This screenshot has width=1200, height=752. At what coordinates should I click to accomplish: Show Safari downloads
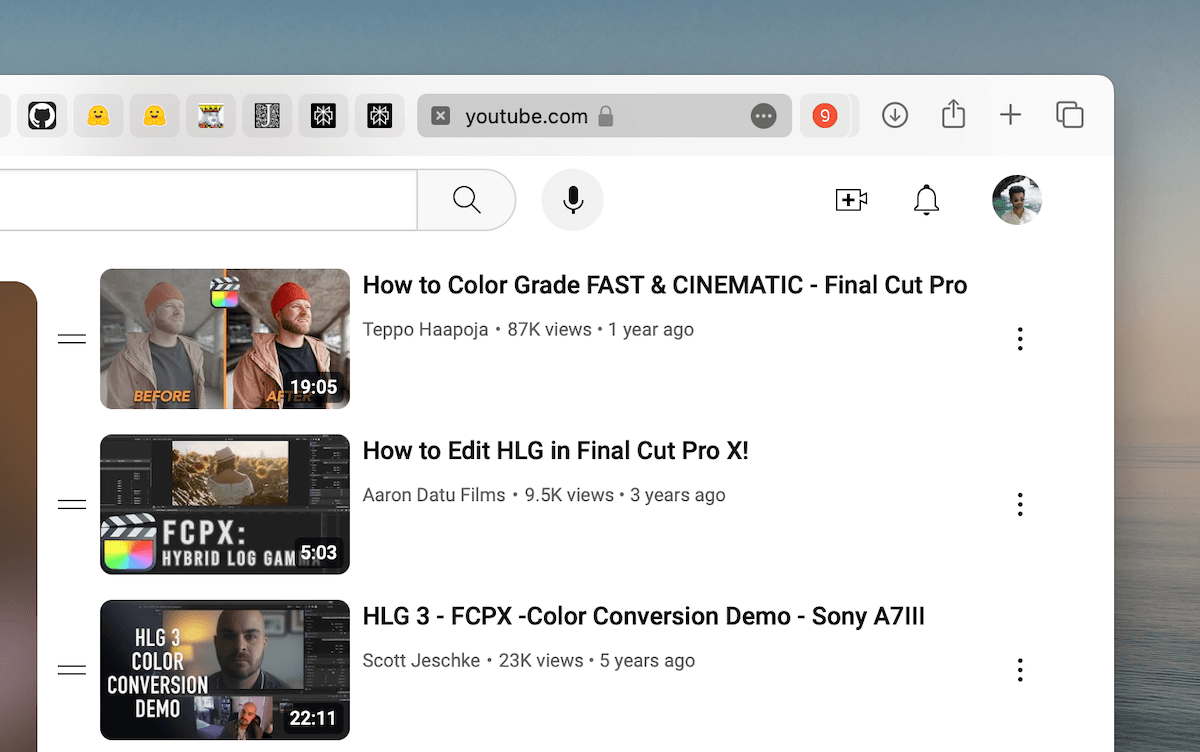(x=895, y=115)
